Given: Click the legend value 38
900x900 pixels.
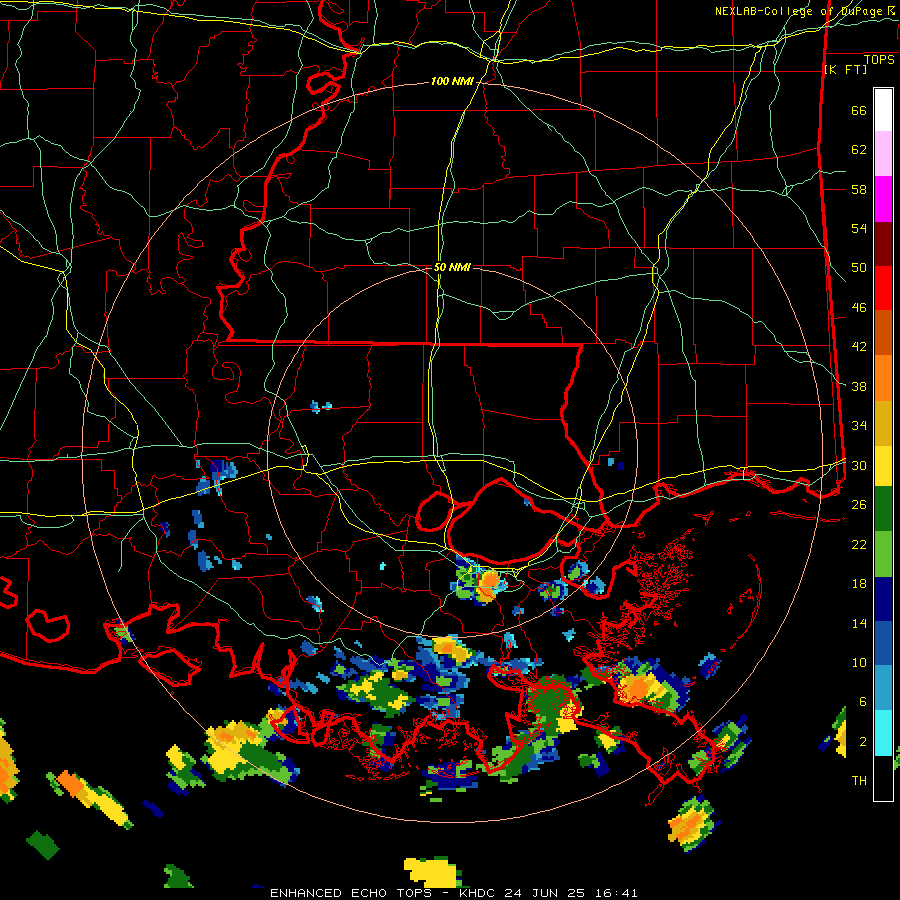Looking at the screenshot, I should click(x=859, y=386).
